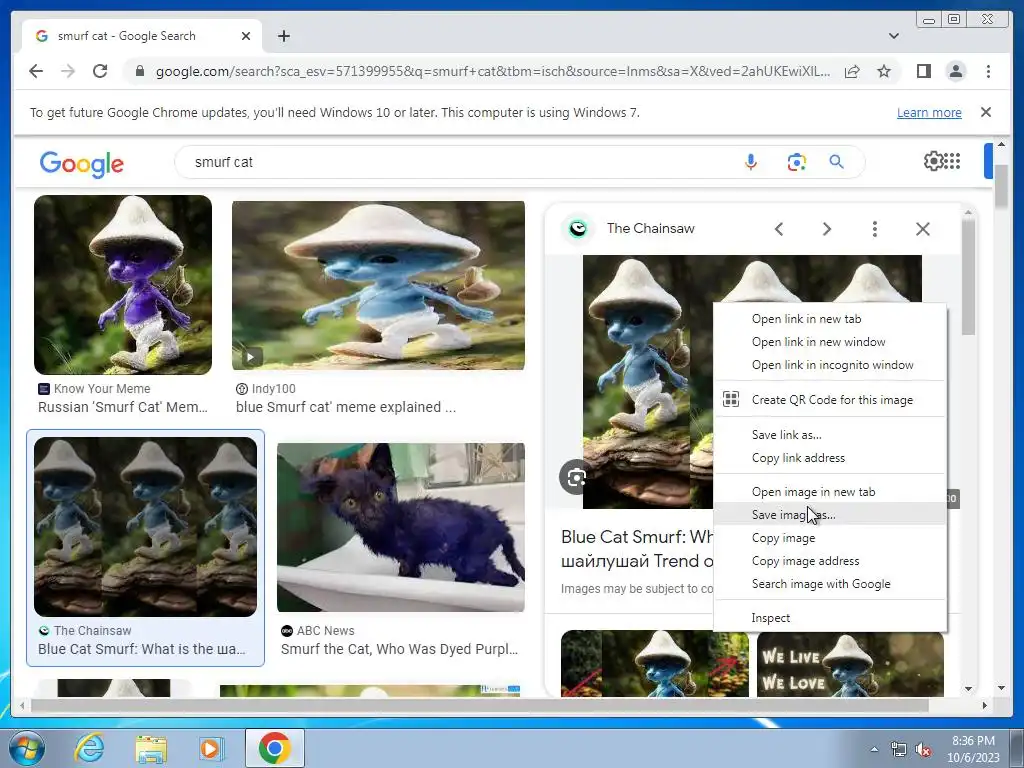Start voice search with microphone icon

click(751, 162)
